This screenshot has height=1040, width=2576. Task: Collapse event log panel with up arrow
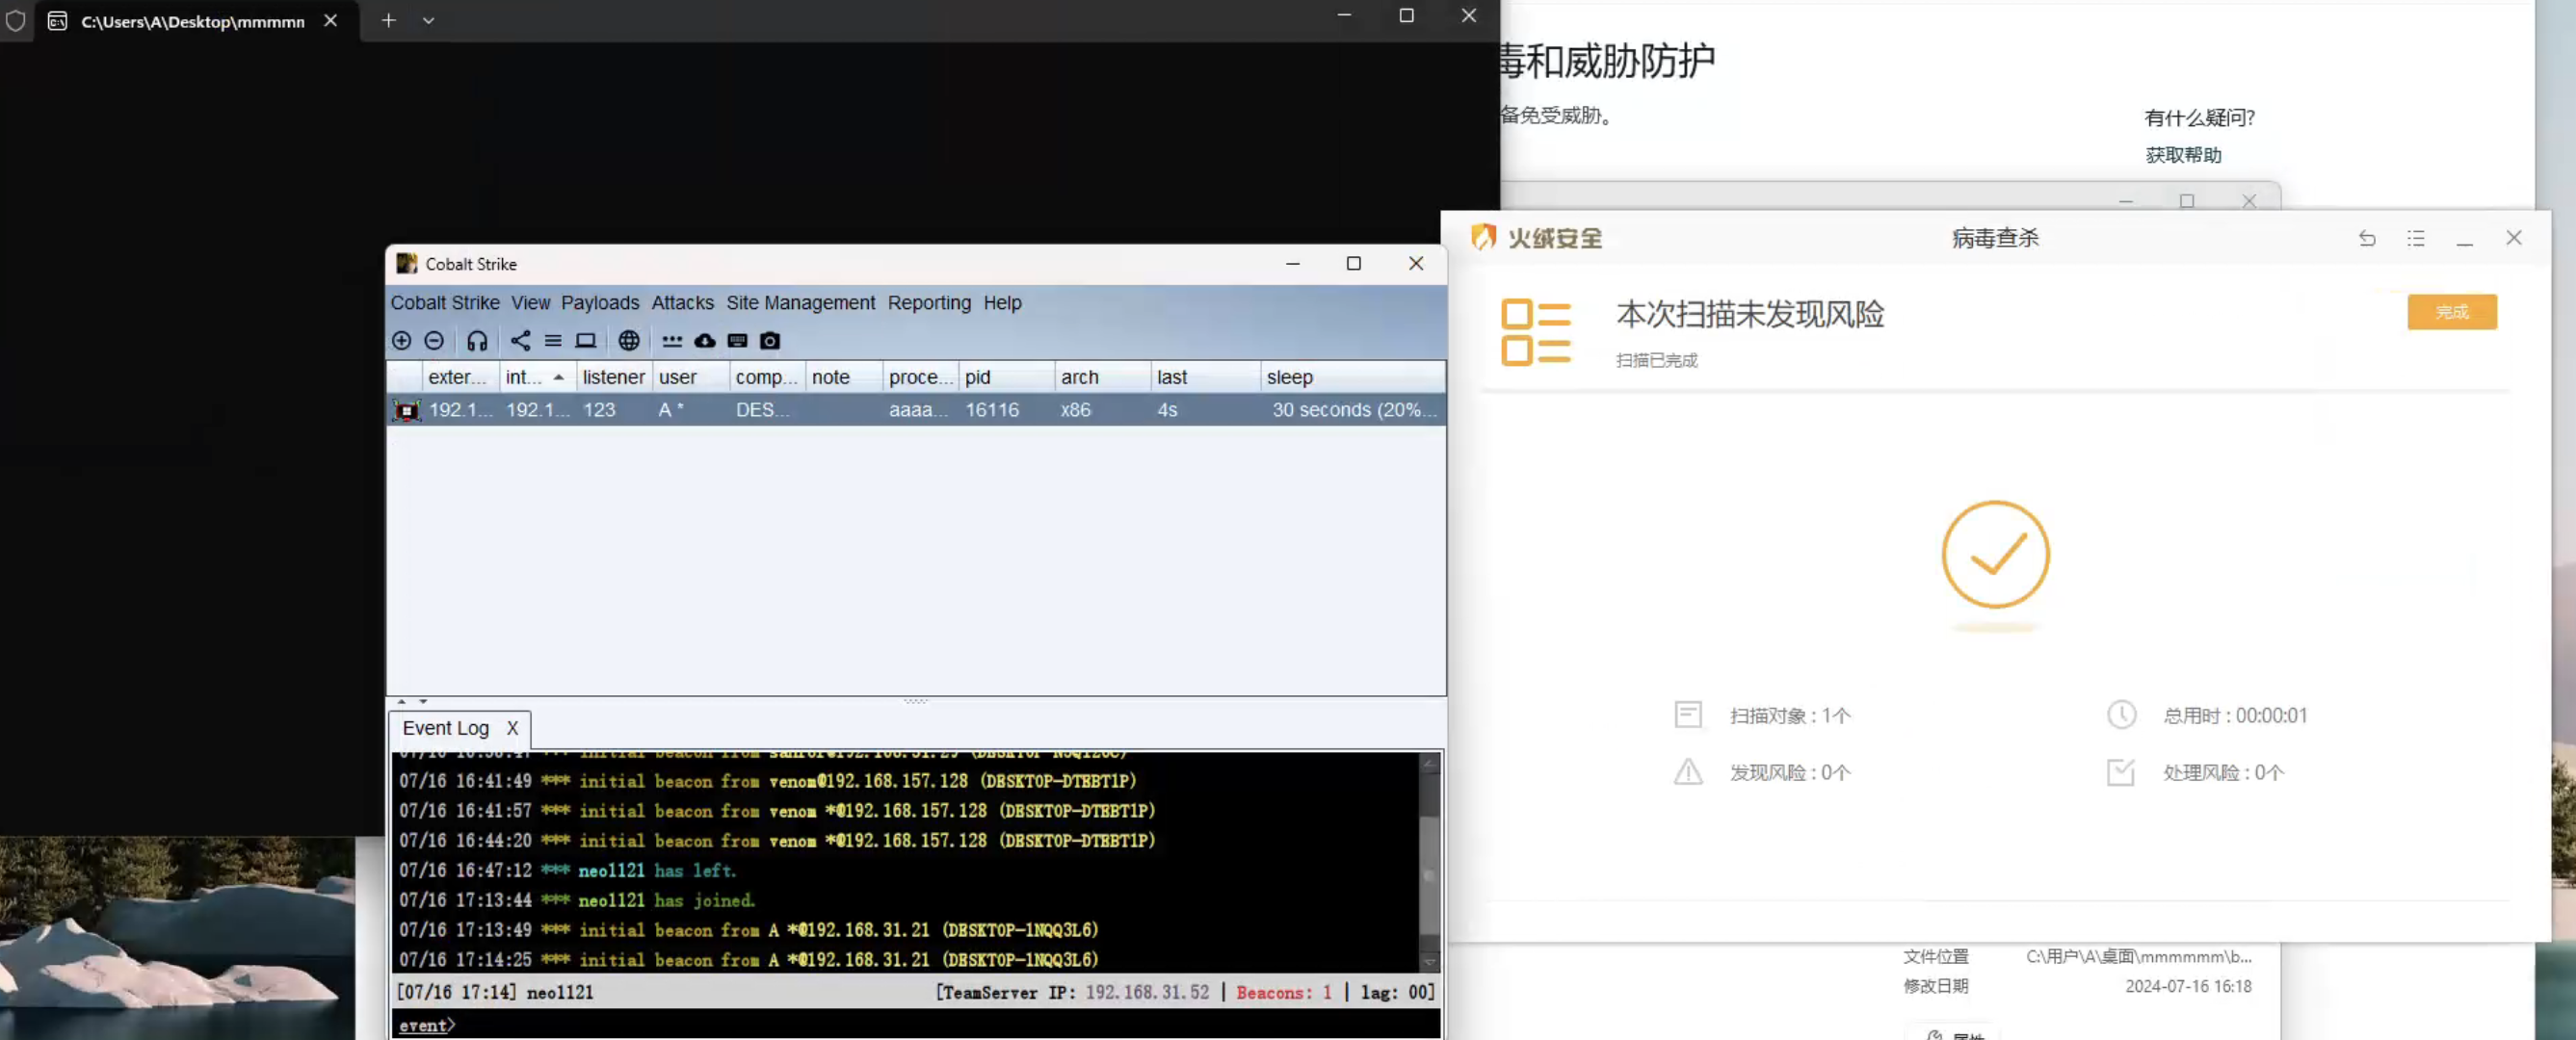[x=402, y=702]
